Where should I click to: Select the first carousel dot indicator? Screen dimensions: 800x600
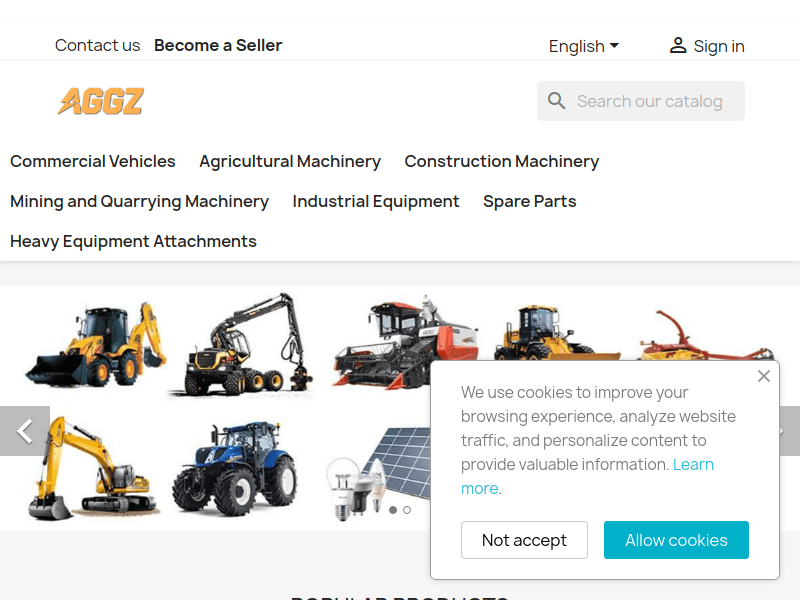point(392,510)
